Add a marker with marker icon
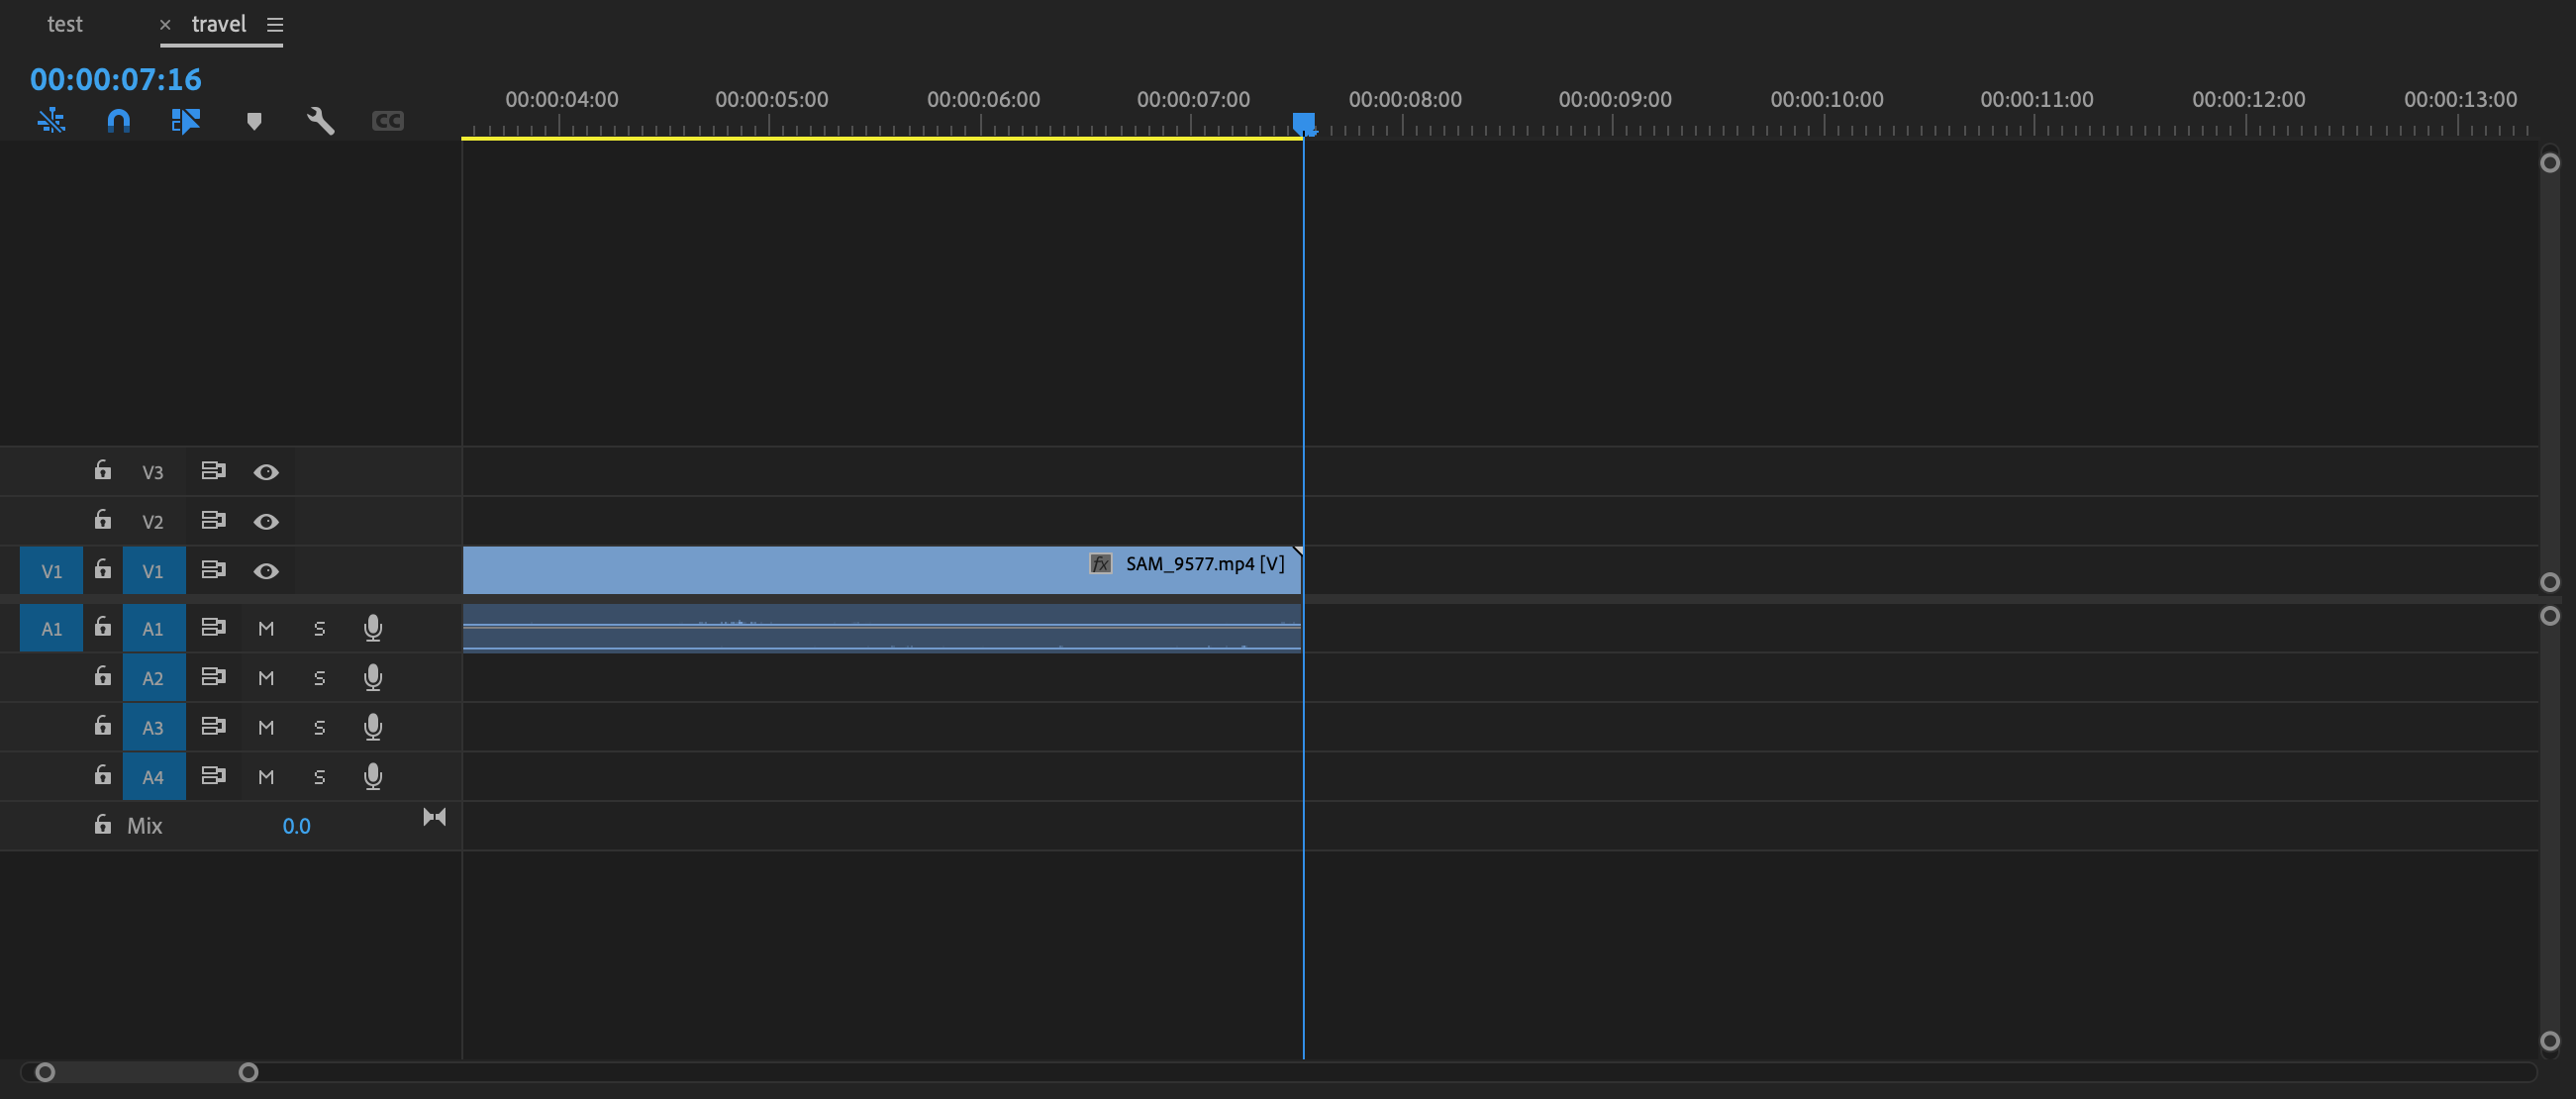2576x1099 pixels. 254,121
